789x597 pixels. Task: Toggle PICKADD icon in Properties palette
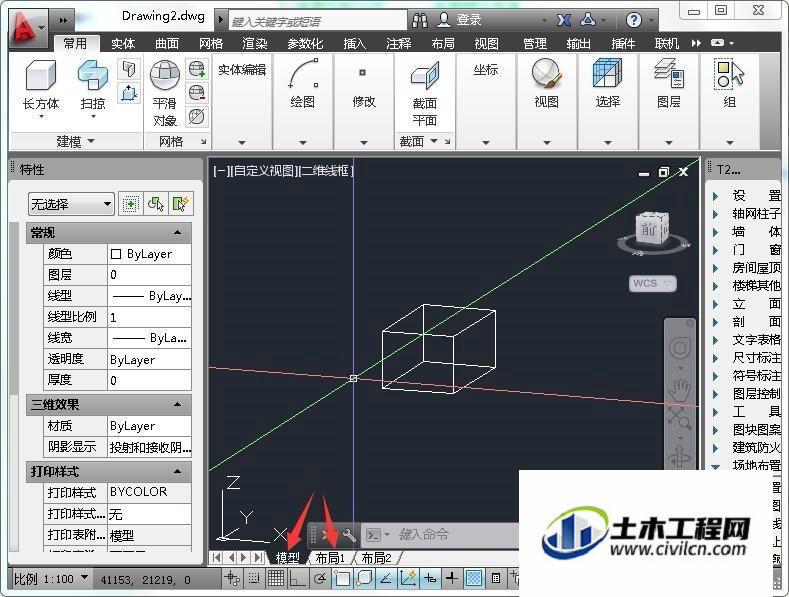tap(131, 204)
